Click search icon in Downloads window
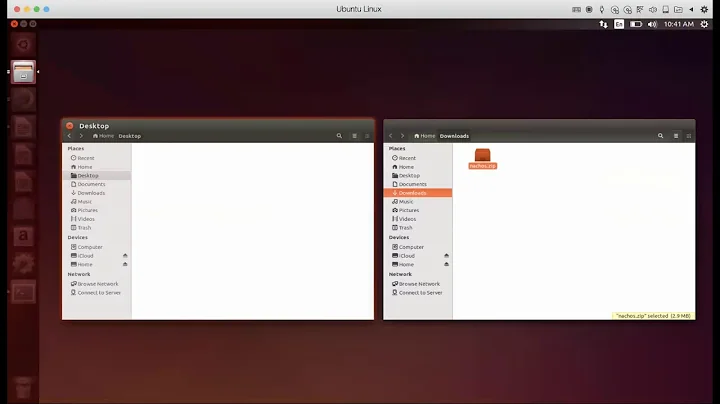 click(660, 136)
